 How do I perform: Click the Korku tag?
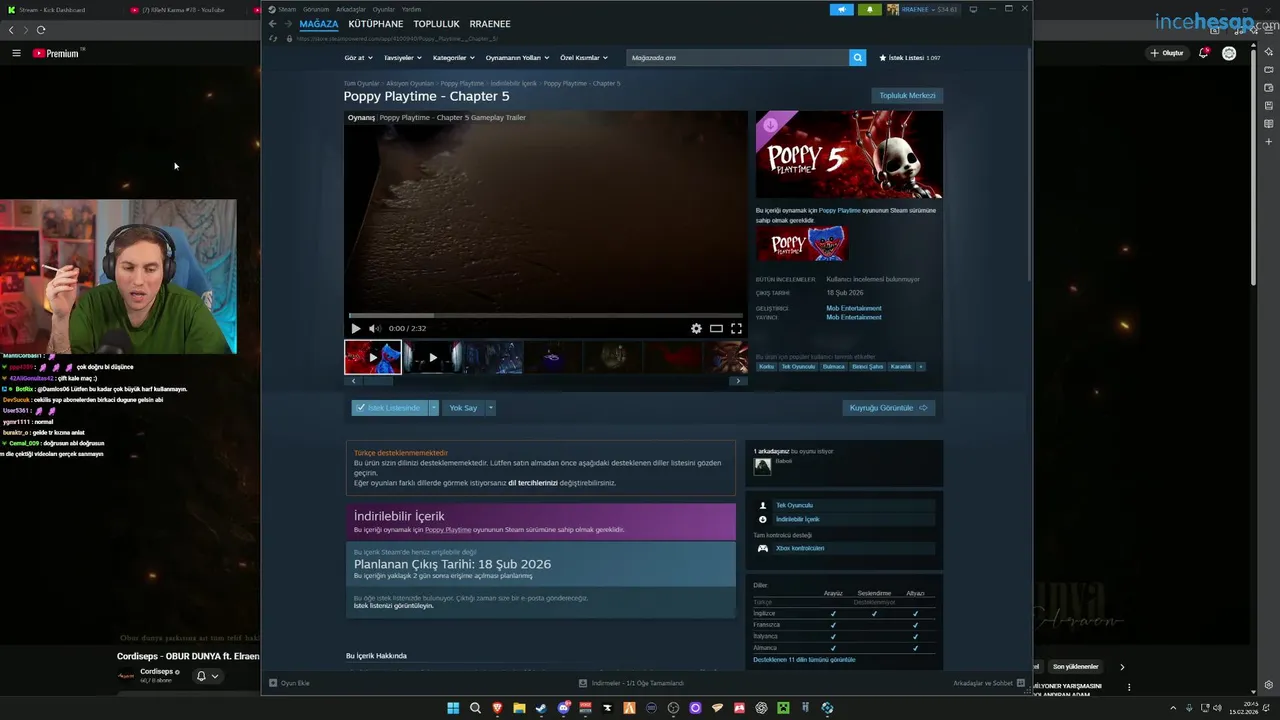766,367
